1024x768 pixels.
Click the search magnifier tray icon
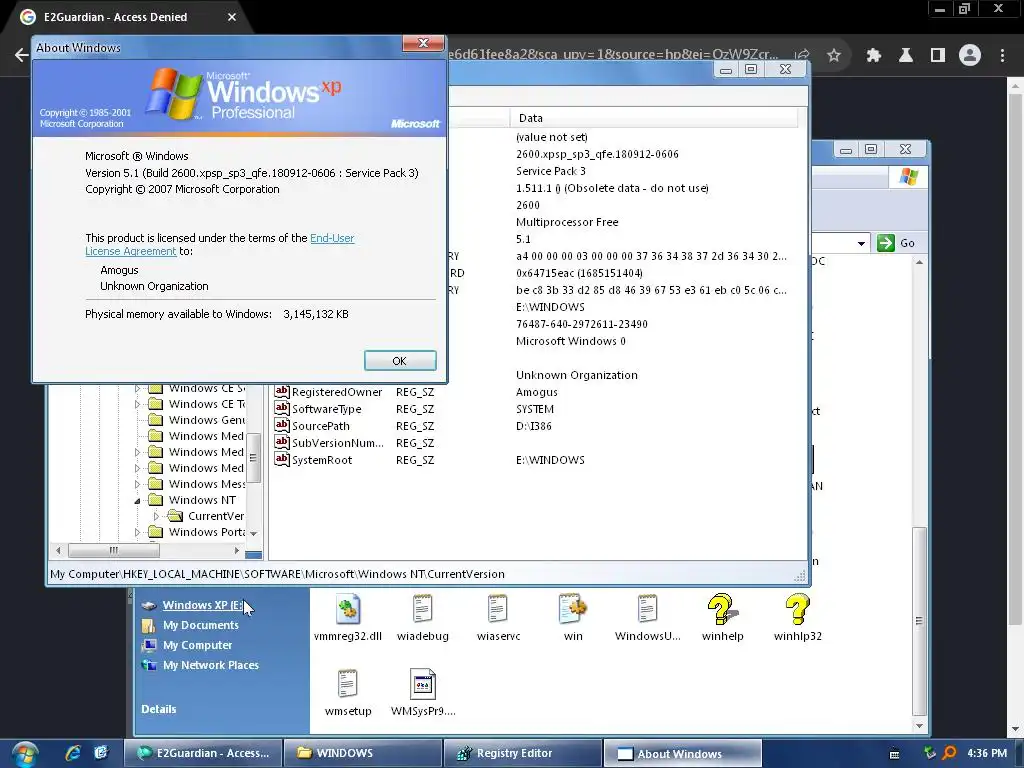tap(950, 753)
